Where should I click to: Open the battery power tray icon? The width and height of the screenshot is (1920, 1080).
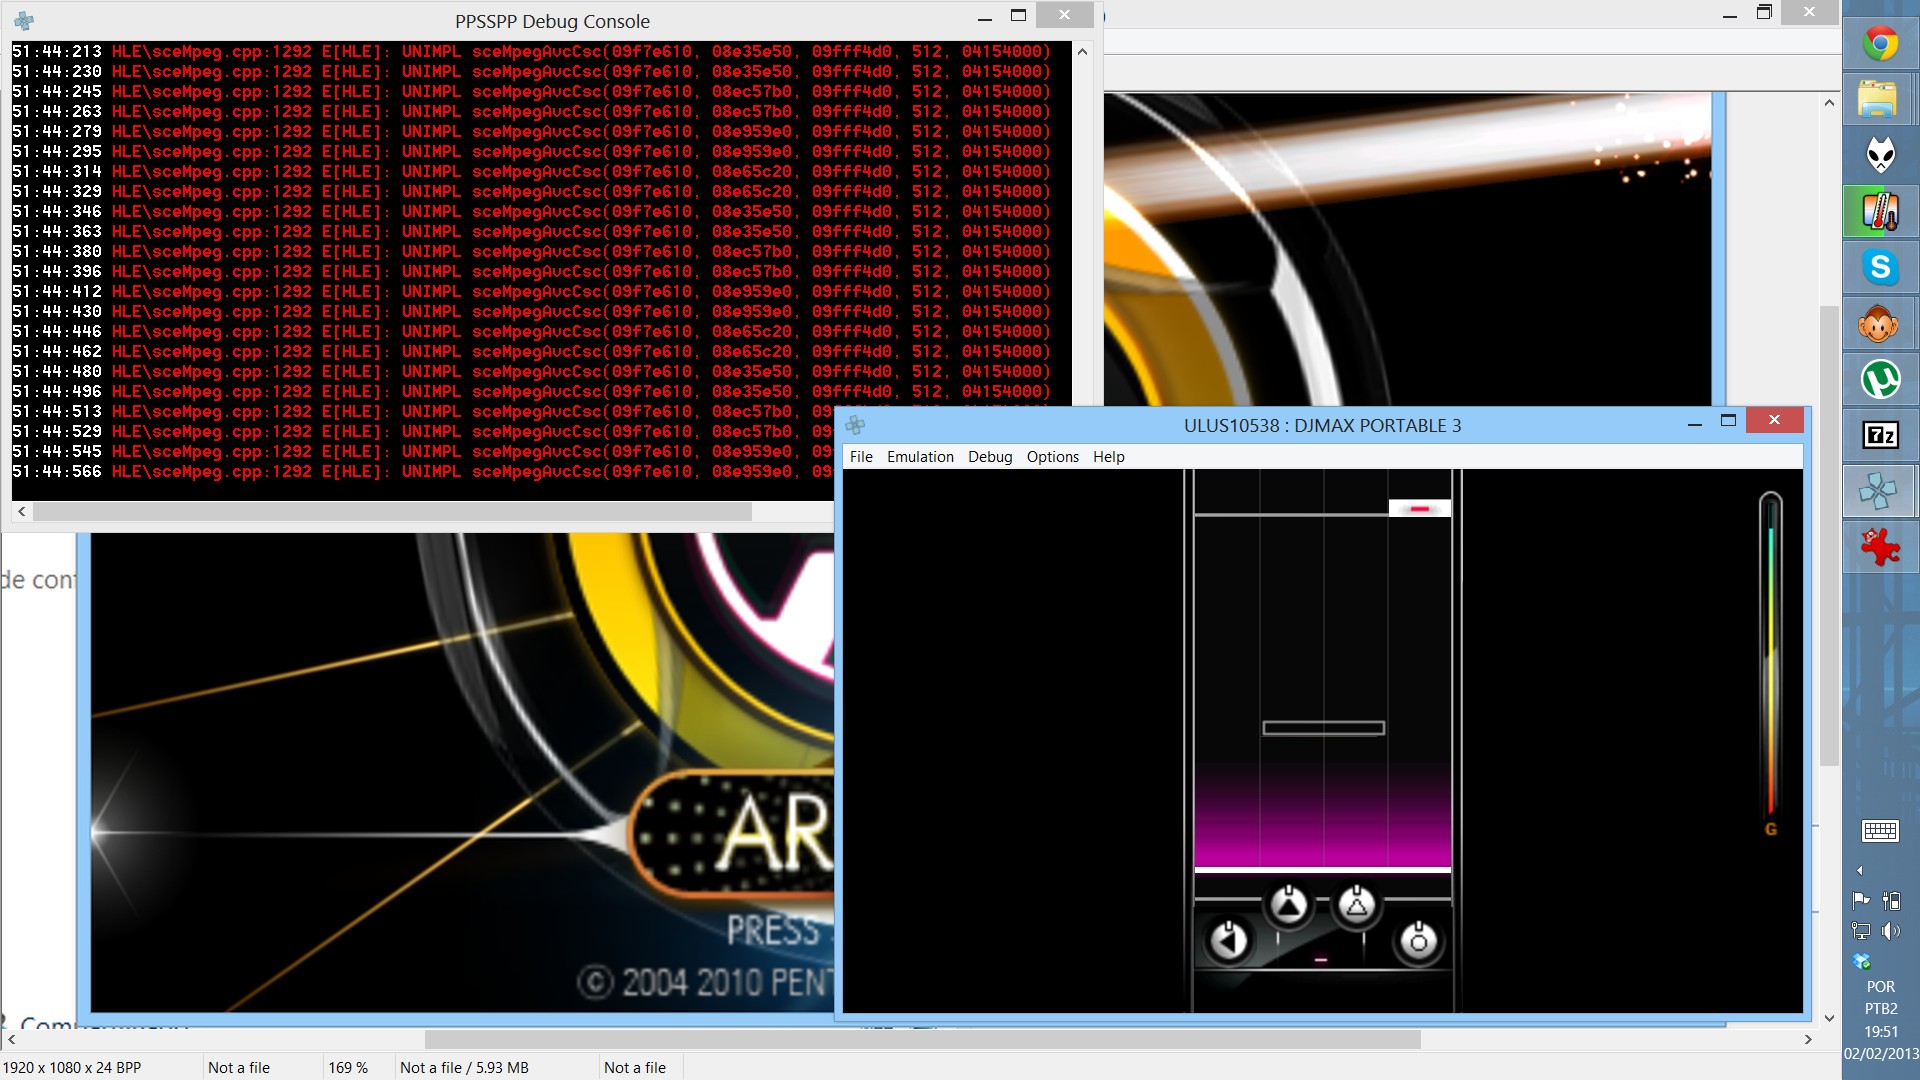[1891, 899]
